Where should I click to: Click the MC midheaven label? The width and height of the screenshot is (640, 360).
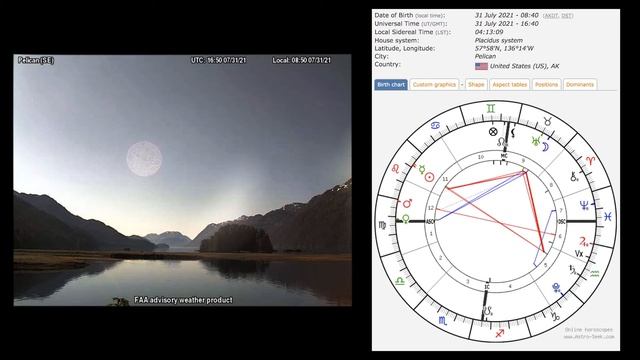coord(504,156)
